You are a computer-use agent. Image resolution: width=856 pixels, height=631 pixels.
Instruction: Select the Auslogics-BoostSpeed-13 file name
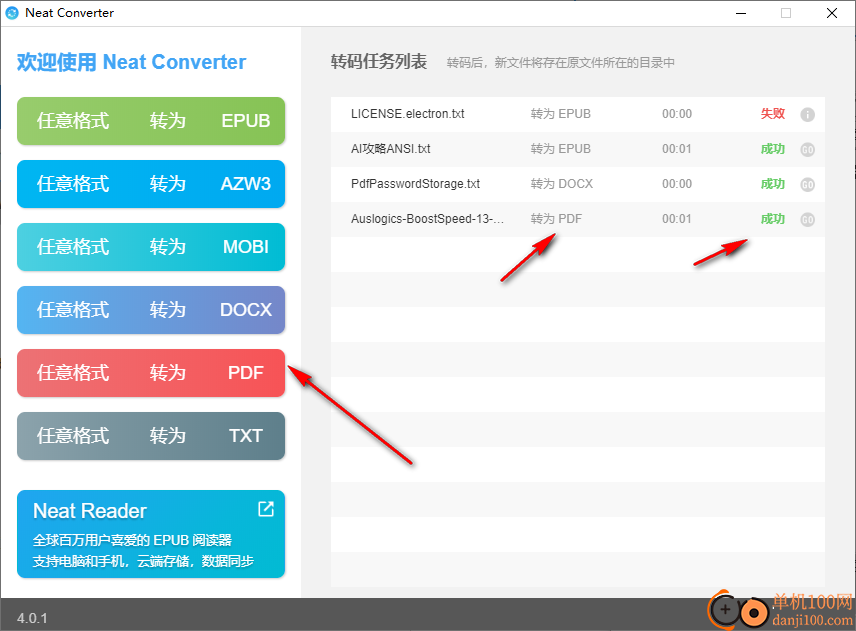(427, 219)
